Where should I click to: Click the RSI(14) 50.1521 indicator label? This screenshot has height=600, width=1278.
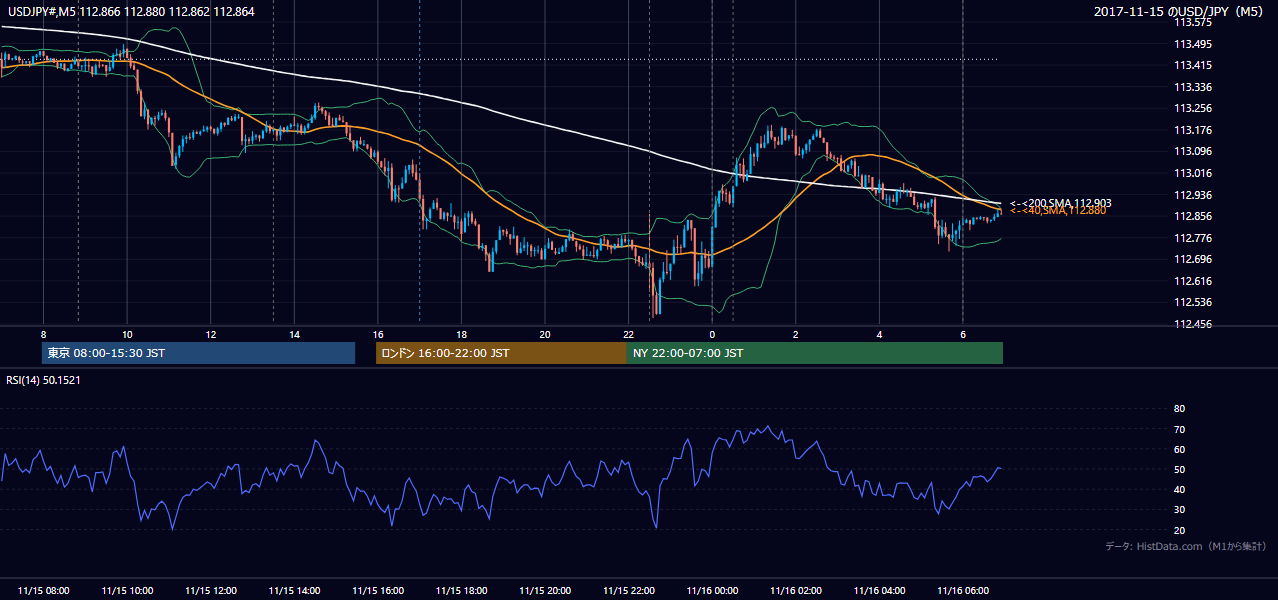point(43,380)
